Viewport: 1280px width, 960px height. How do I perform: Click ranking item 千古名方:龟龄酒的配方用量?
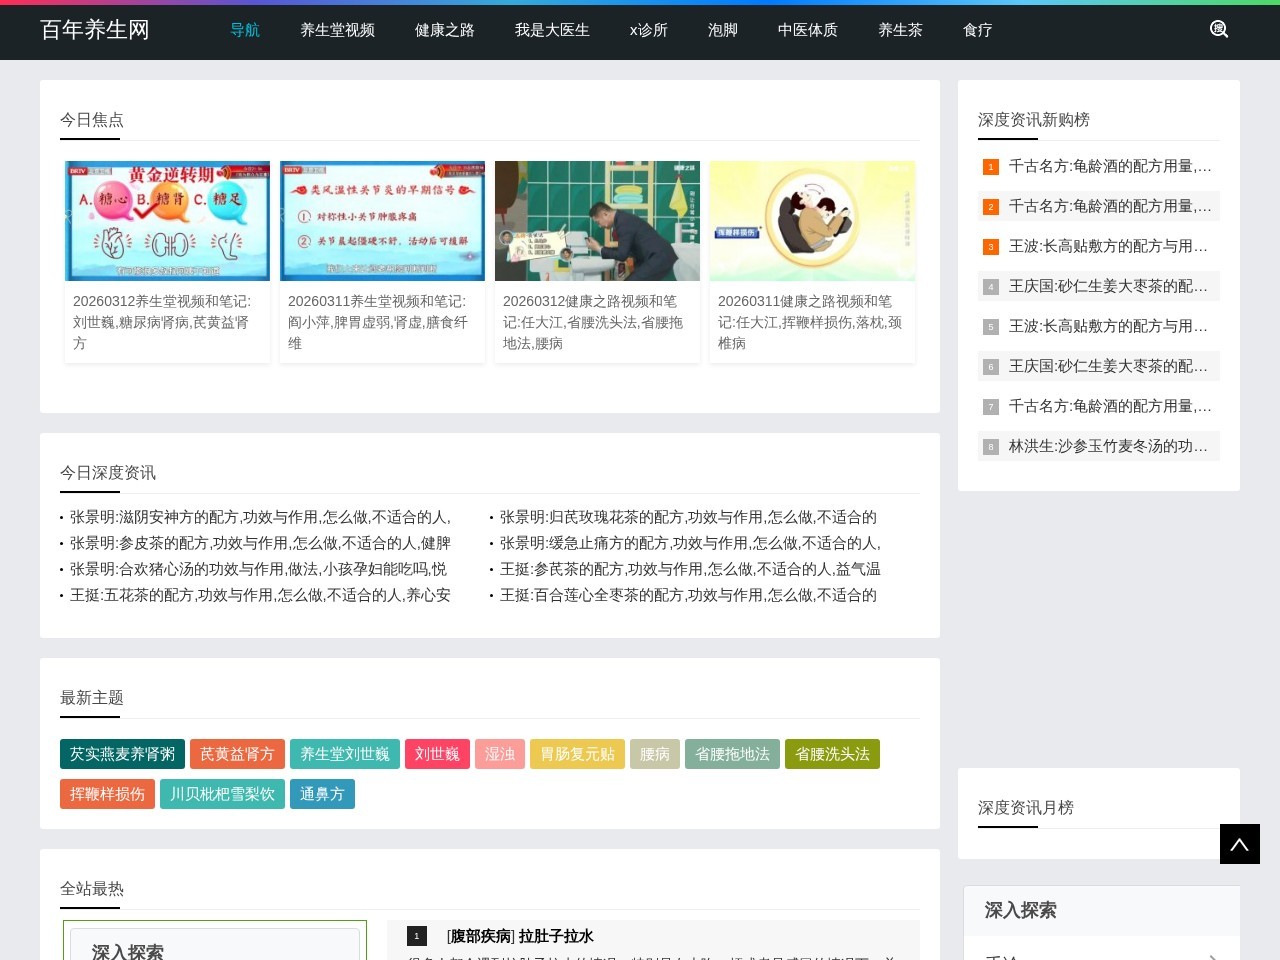coord(1110,166)
